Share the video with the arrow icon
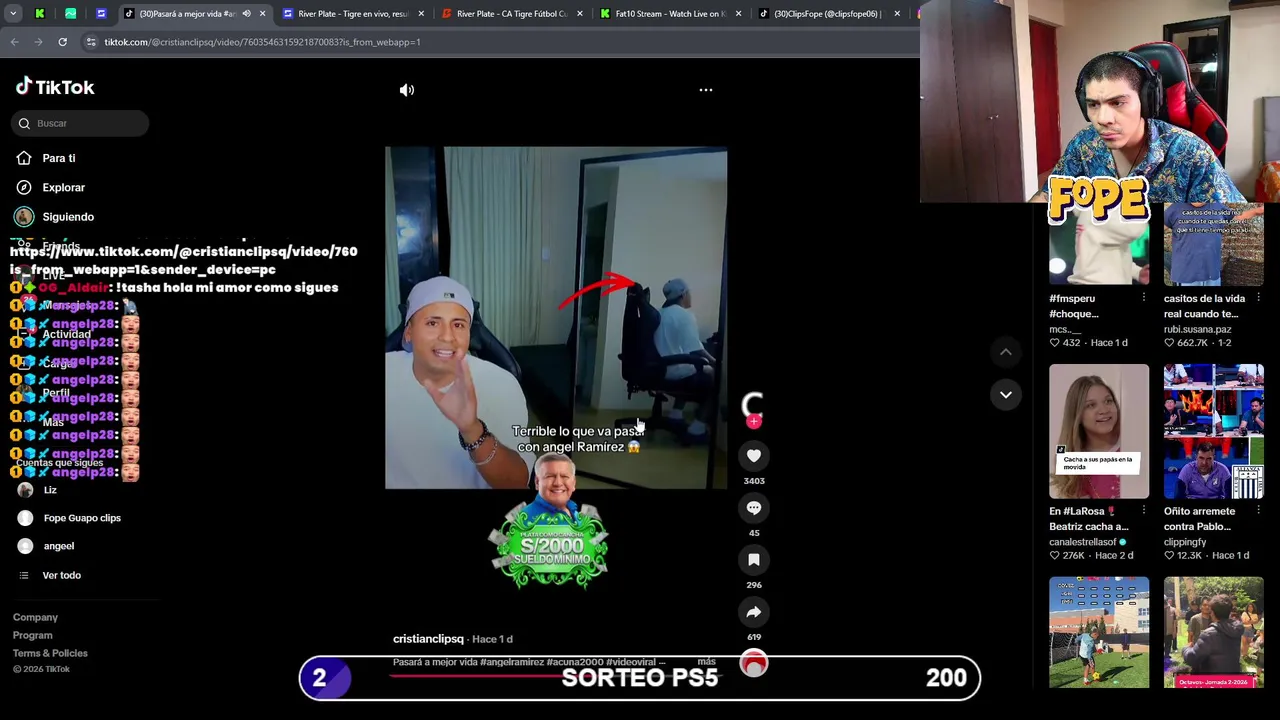This screenshot has width=1280, height=720. [754, 612]
